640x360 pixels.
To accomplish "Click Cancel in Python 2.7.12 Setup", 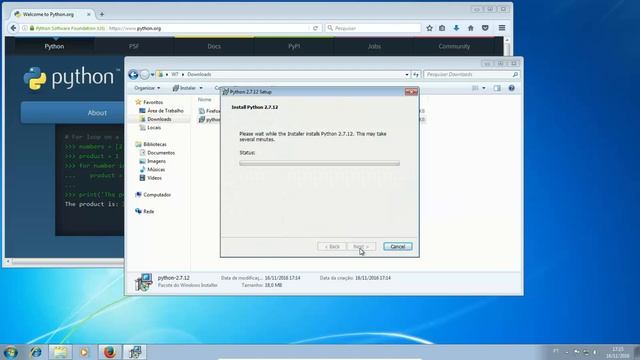I will (398, 247).
